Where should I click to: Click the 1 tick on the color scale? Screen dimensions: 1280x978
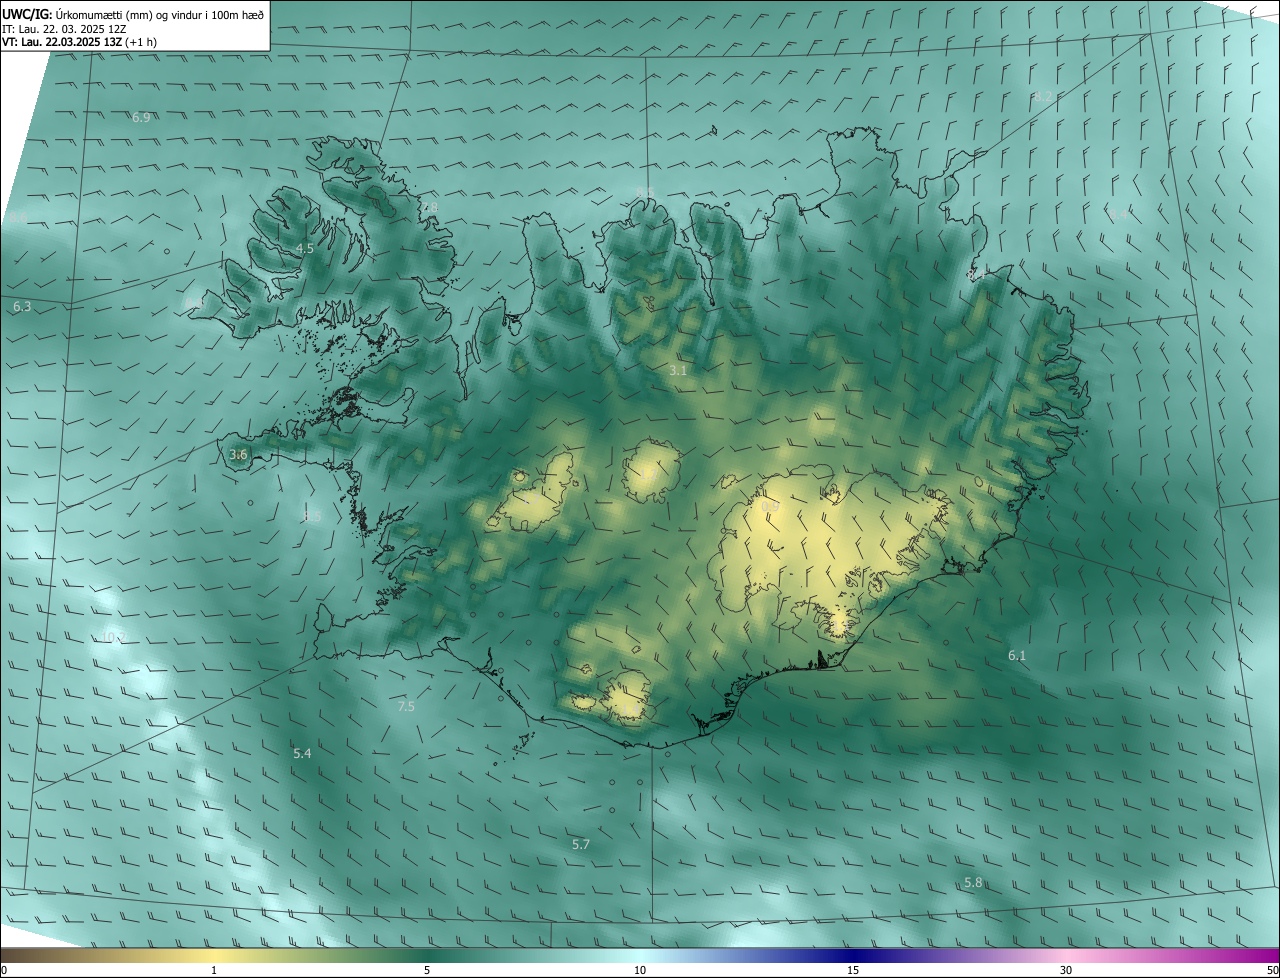(x=214, y=970)
